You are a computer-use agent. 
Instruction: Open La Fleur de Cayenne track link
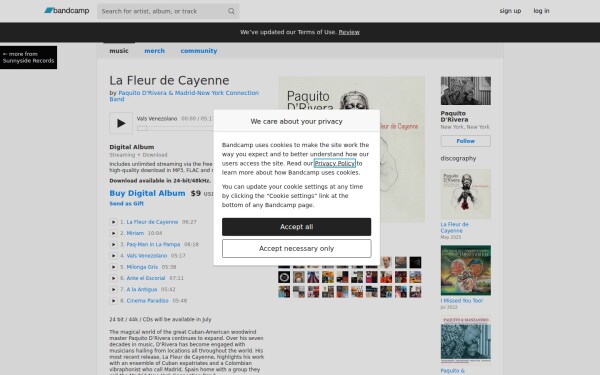(152, 222)
